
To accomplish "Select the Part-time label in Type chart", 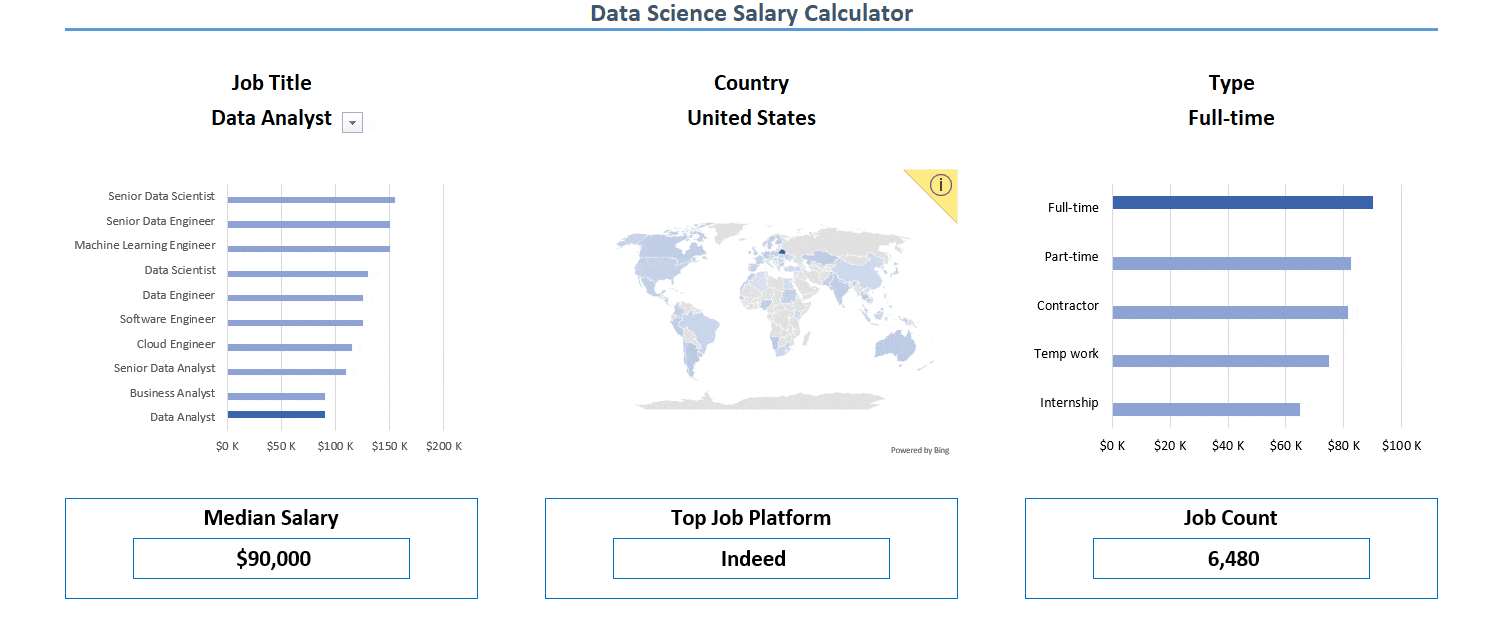I will [x=1071, y=256].
